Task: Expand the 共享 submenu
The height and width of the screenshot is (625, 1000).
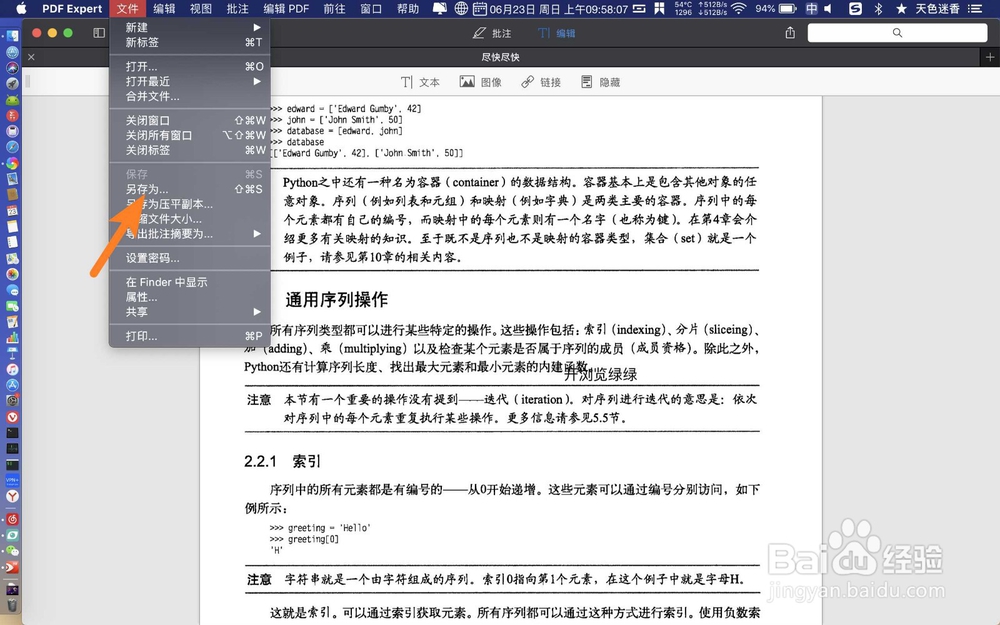Action: point(189,312)
